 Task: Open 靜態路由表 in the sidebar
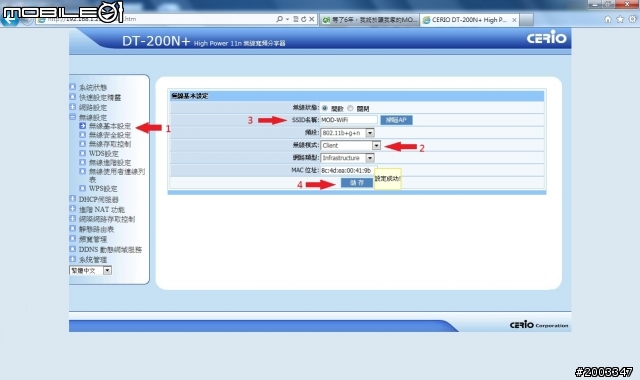96,229
